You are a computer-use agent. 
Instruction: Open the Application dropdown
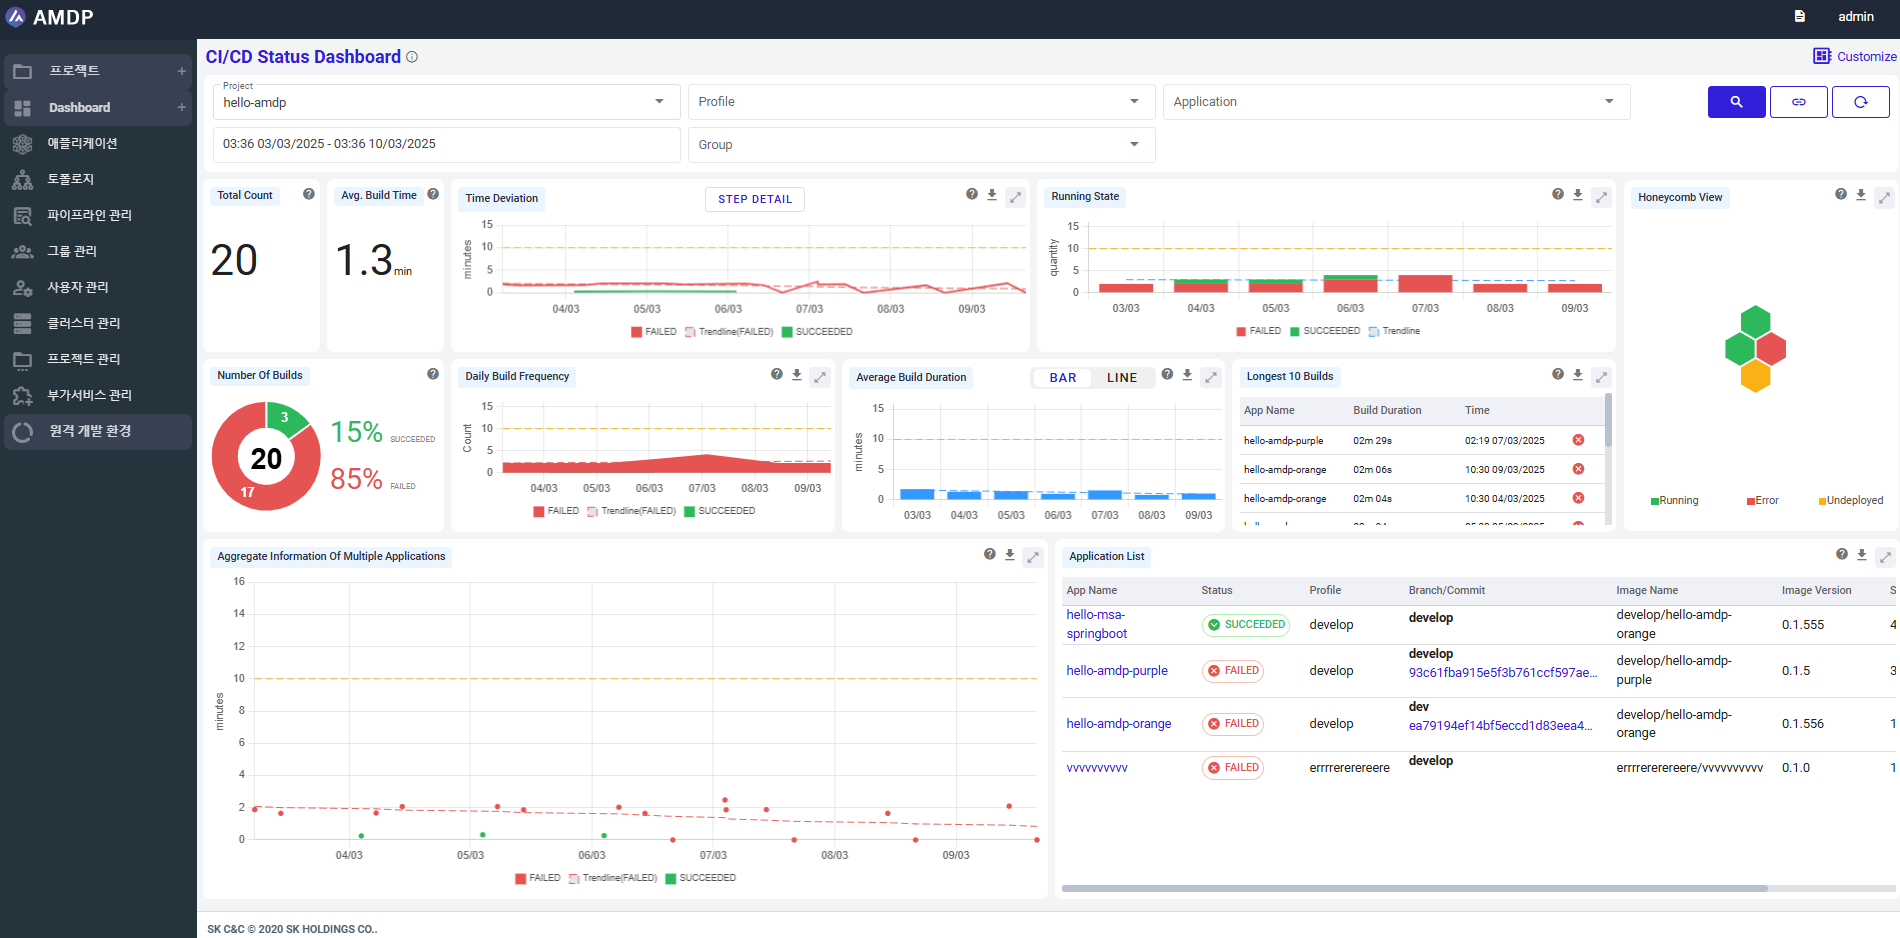(1396, 102)
